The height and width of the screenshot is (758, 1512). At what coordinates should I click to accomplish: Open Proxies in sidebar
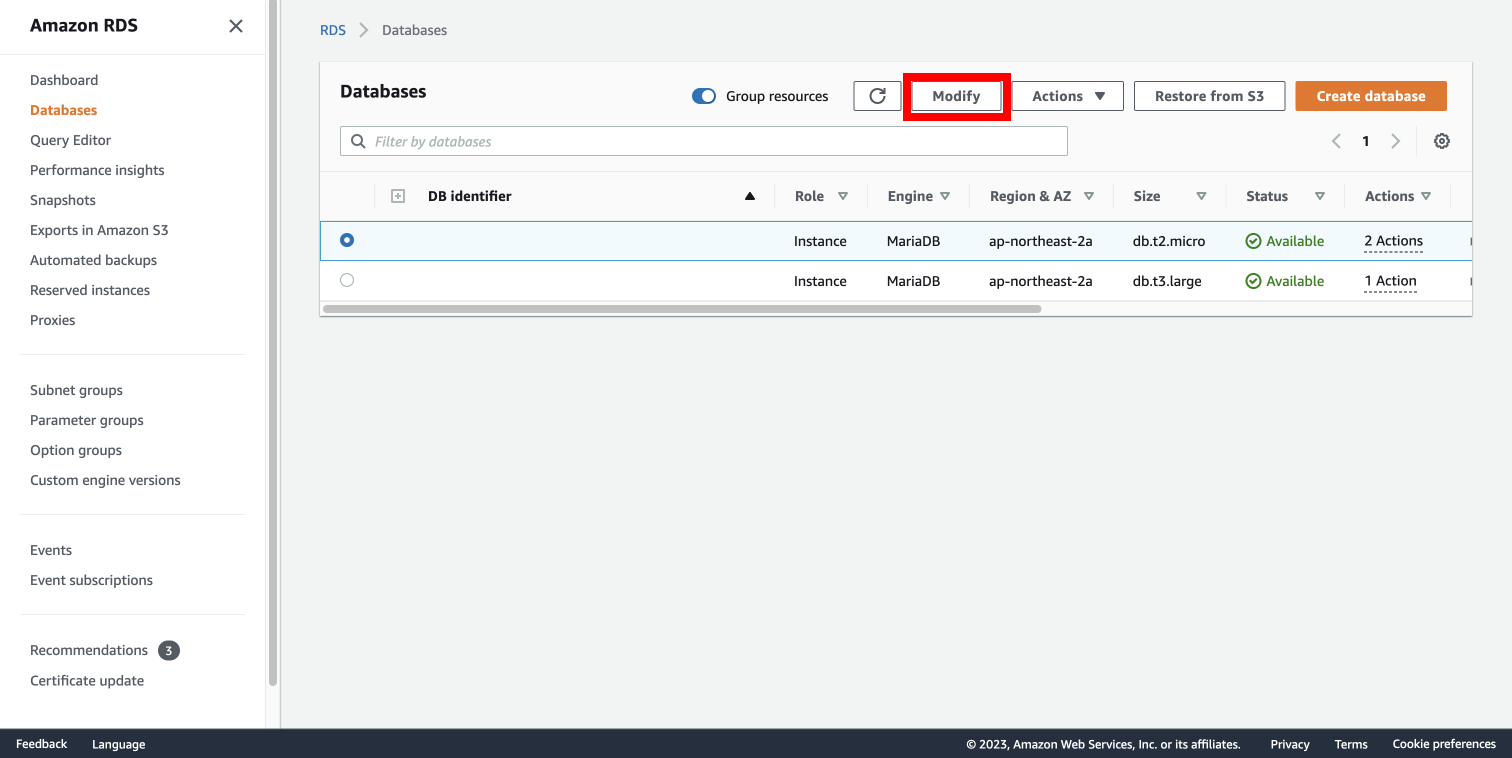53,320
